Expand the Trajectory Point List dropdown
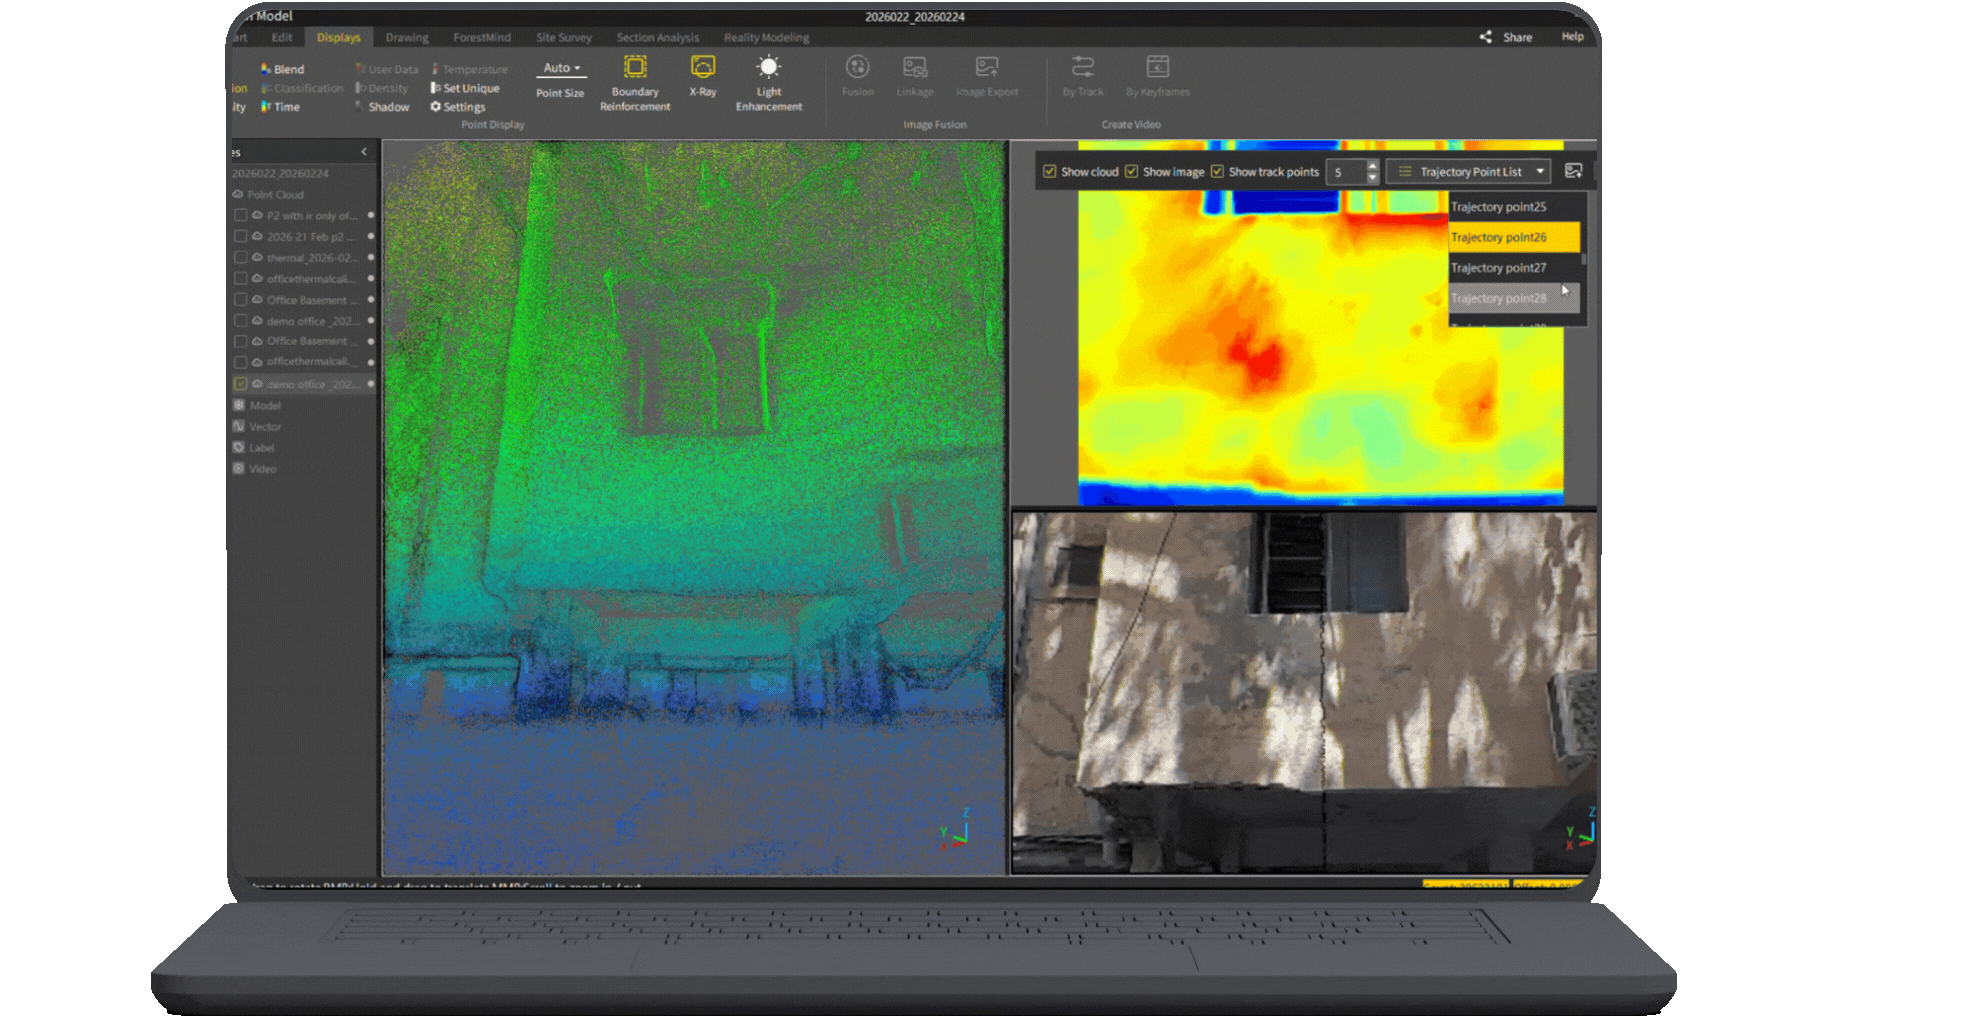This screenshot has height=1020, width=1980. [x=1540, y=171]
